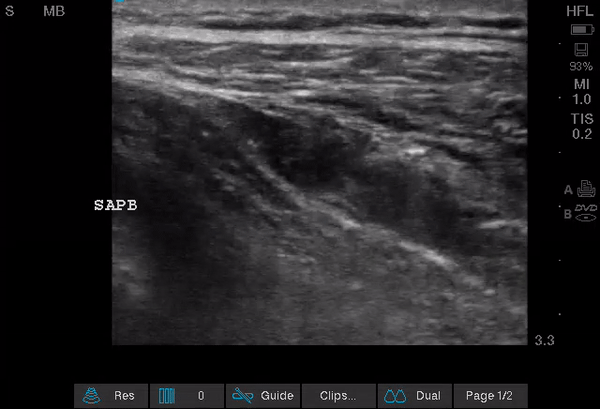Viewport: 600px width, 409px height.
Task: Go to Page 1/2 of controls
Action: pyautogui.click(x=491, y=396)
